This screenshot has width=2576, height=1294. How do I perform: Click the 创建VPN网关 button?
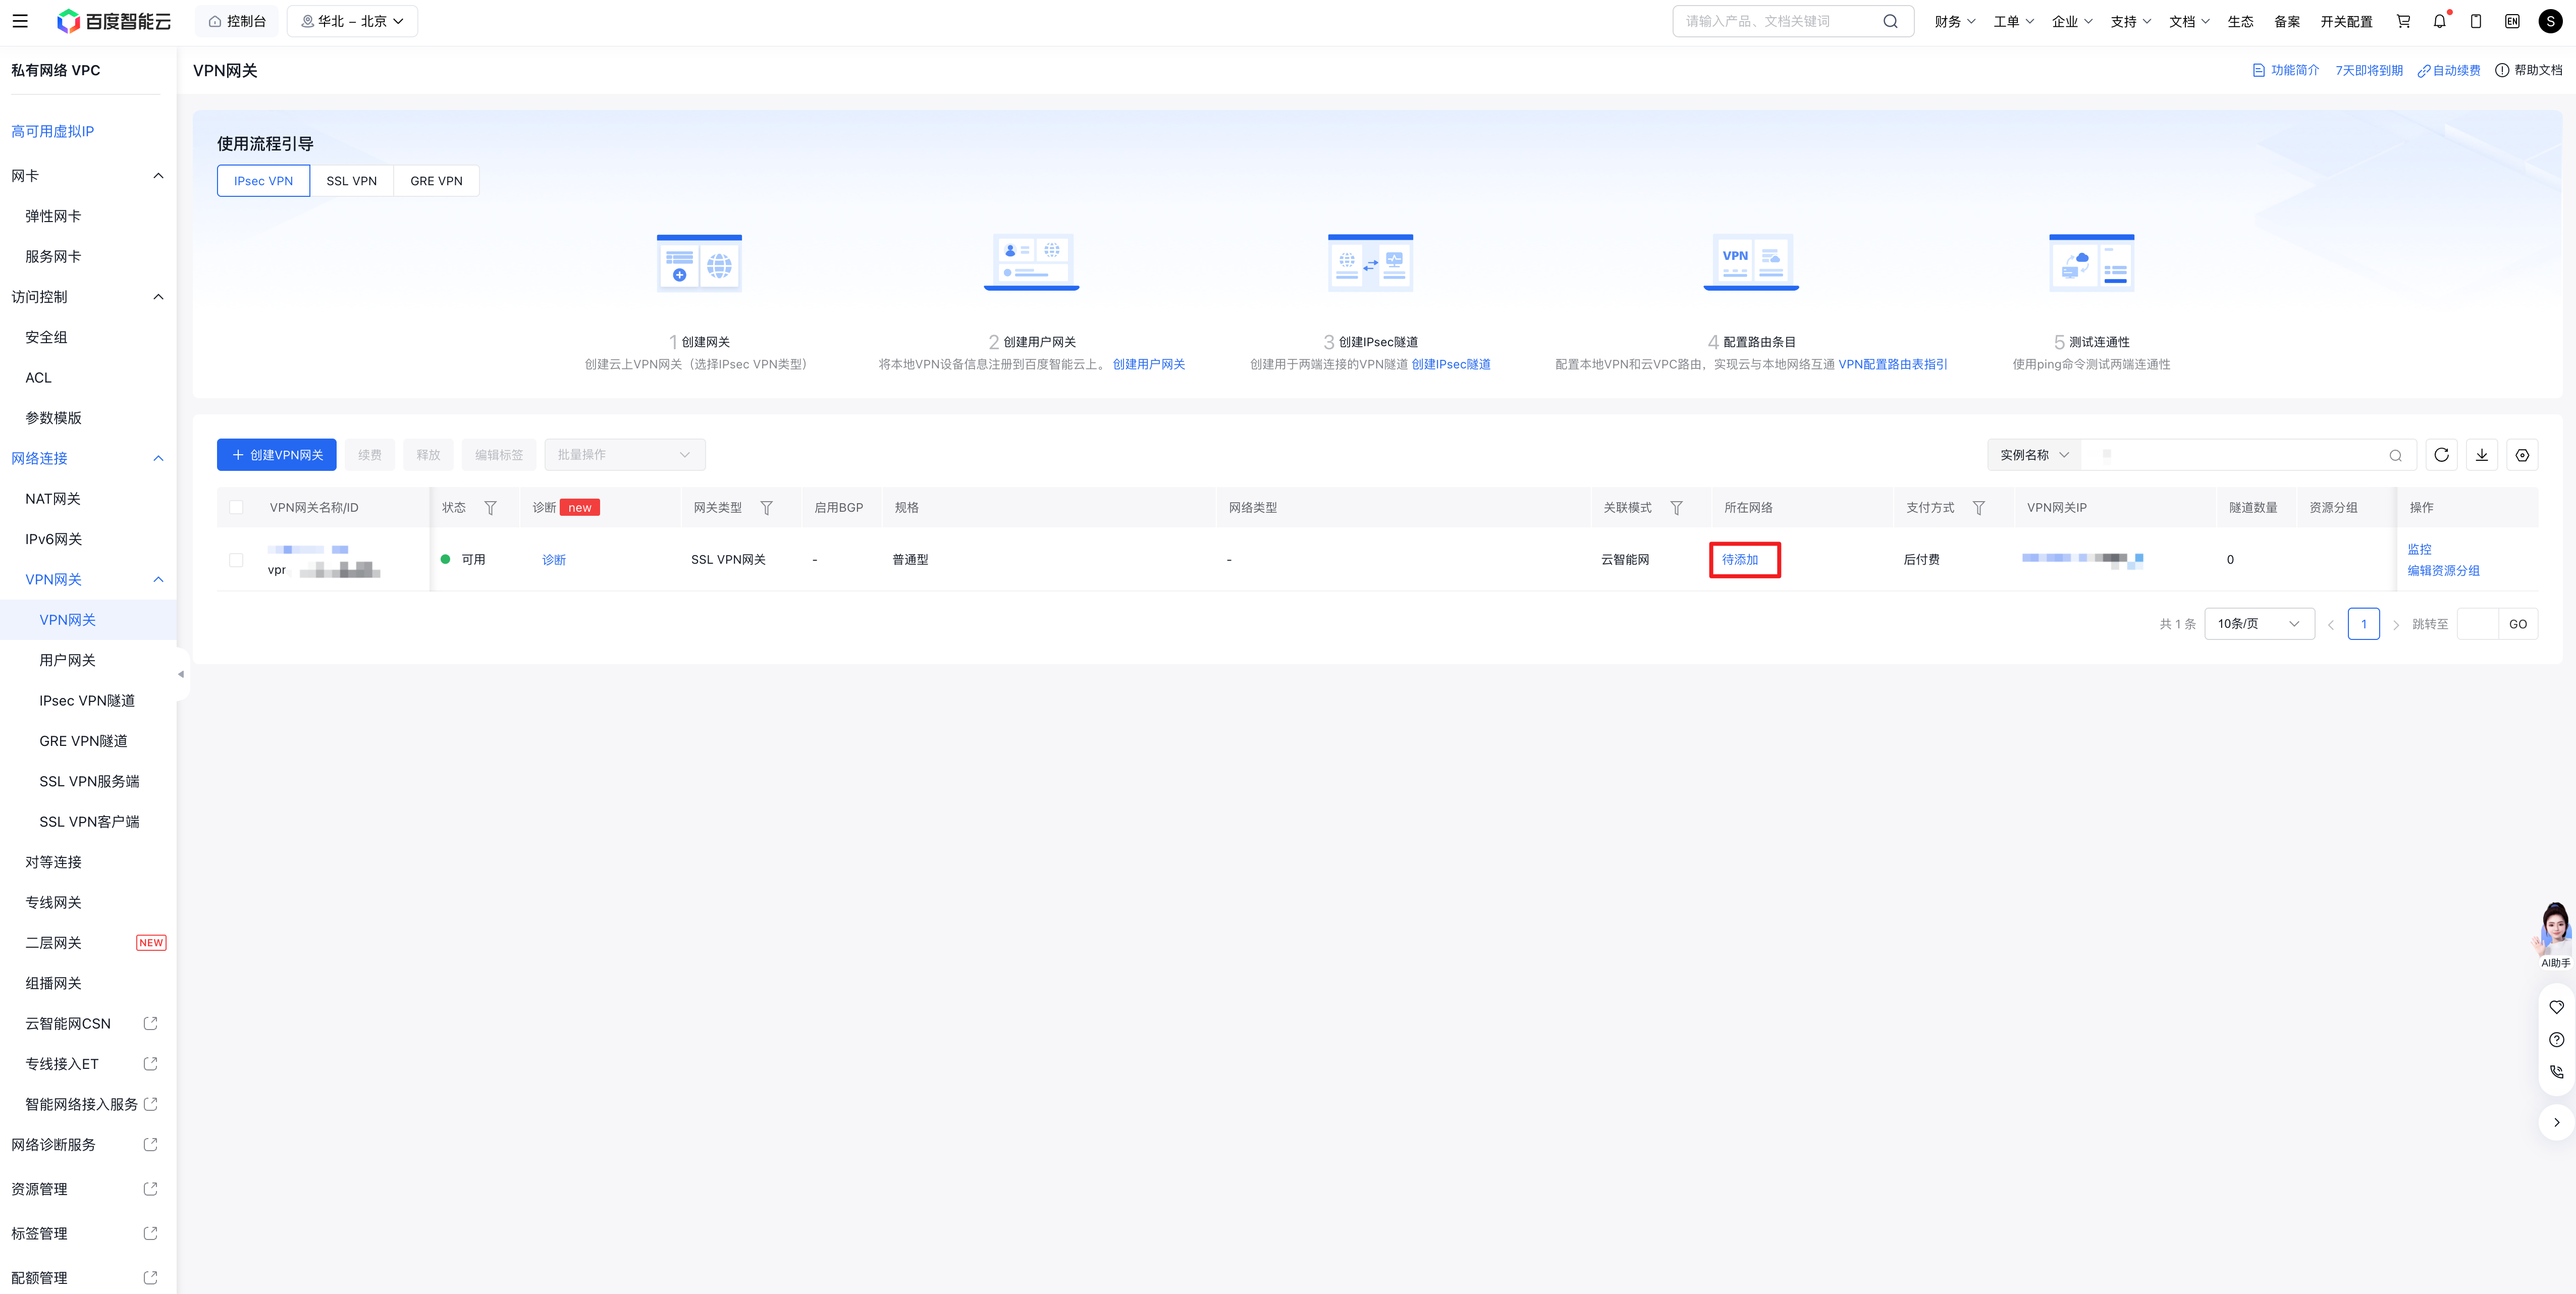click(277, 455)
